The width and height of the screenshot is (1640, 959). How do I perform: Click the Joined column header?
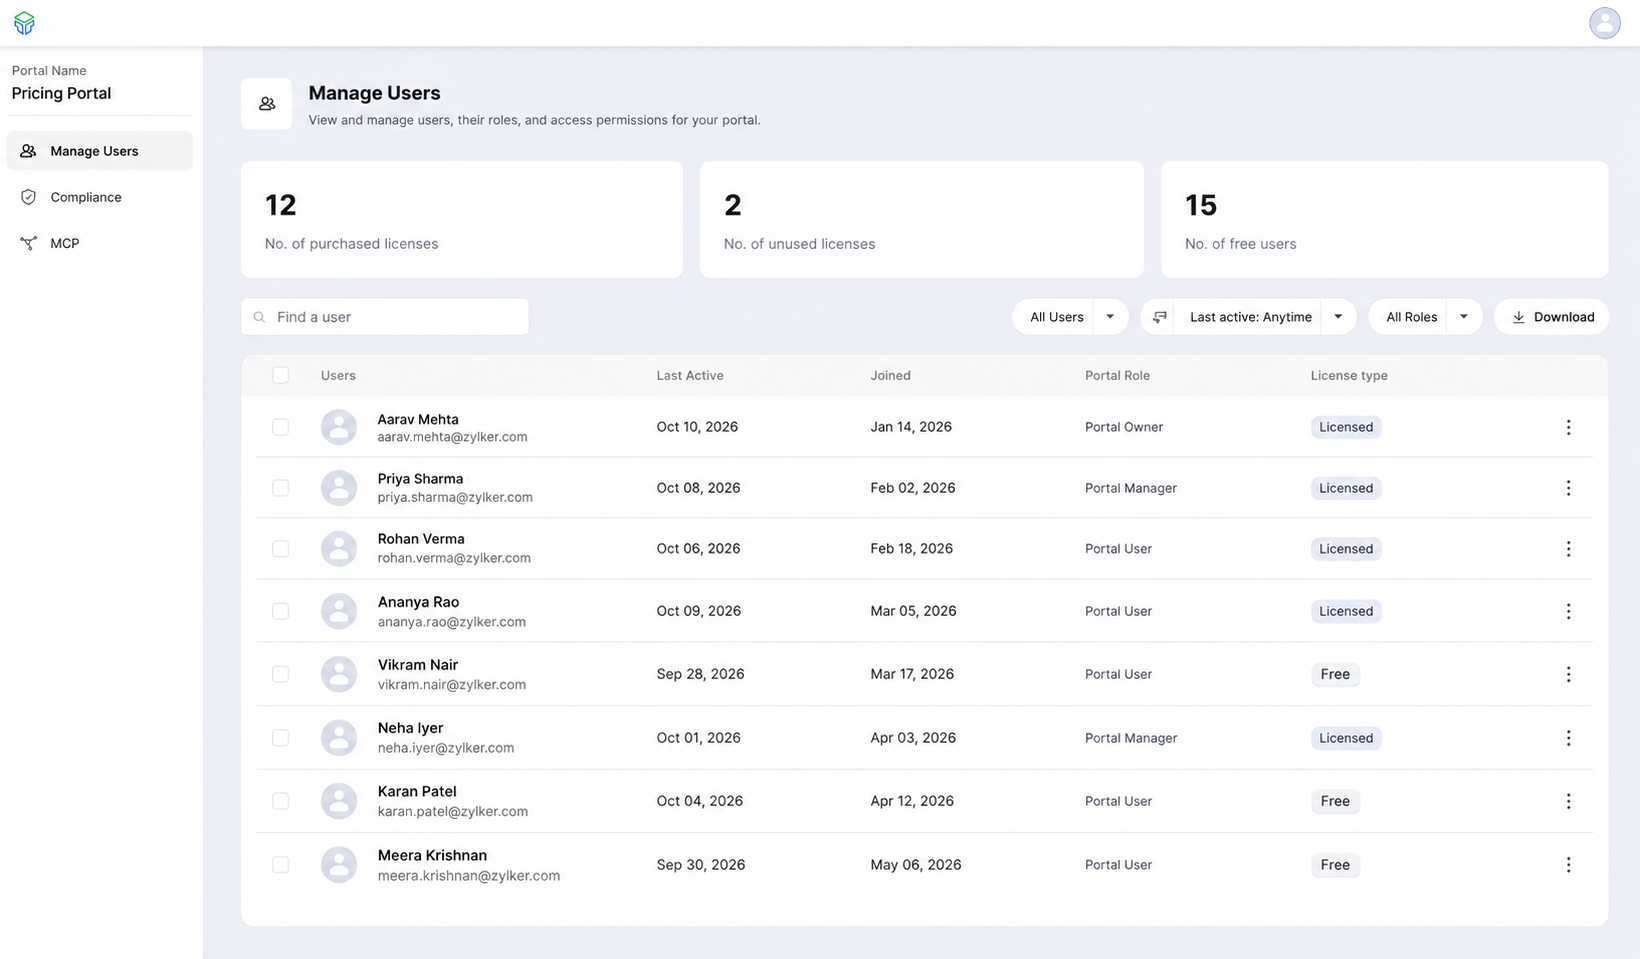coord(891,376)
